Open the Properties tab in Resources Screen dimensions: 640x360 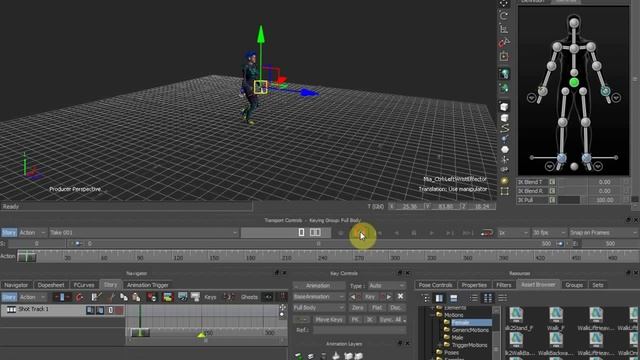pos(474,285)
